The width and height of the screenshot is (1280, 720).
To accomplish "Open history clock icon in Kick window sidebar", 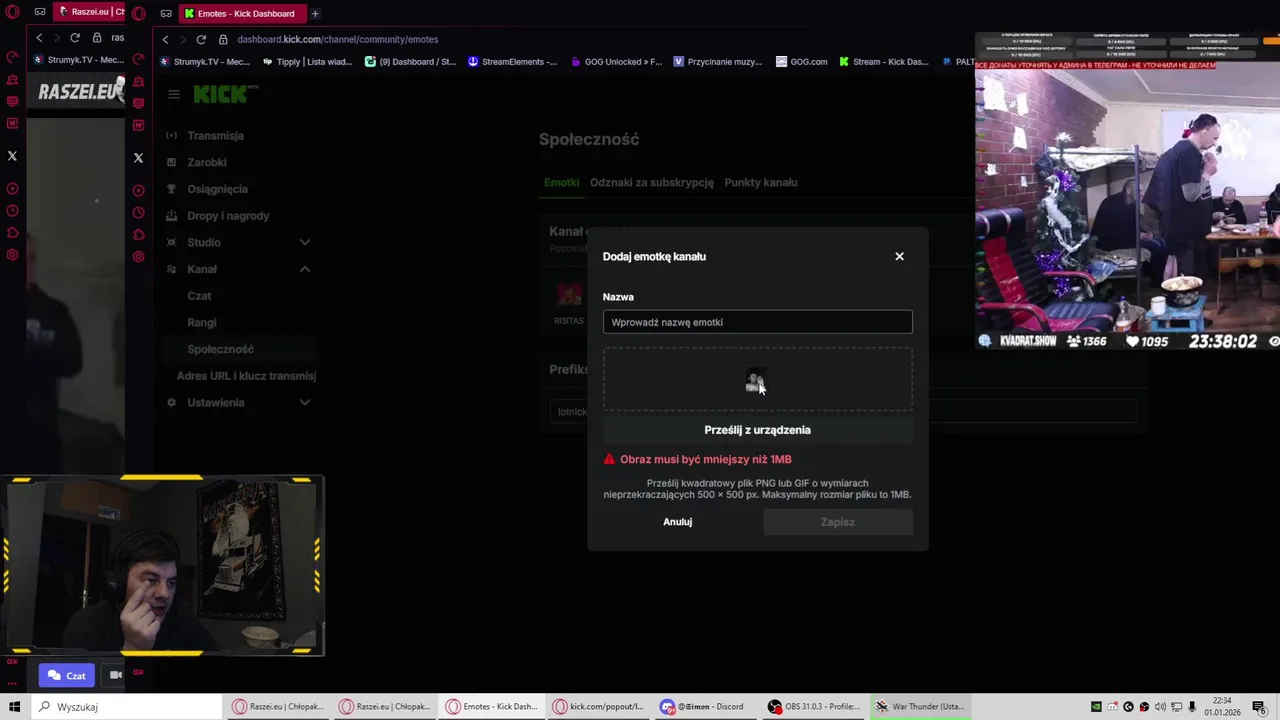I will pyautogui.click(x=138, y=212).
